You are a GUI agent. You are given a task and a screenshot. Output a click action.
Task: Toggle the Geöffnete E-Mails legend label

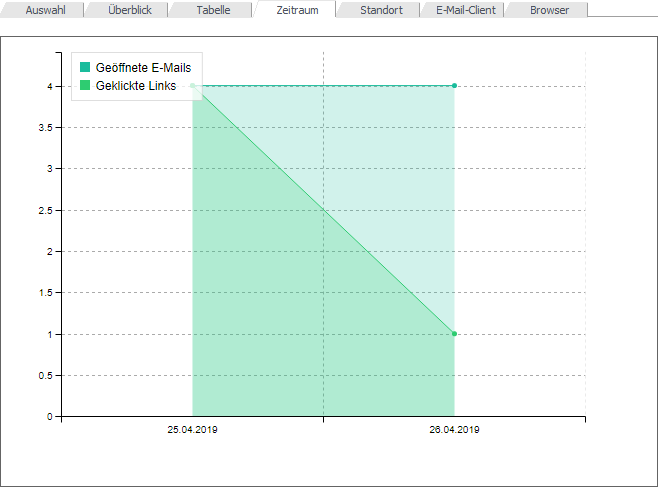[143, 68]
